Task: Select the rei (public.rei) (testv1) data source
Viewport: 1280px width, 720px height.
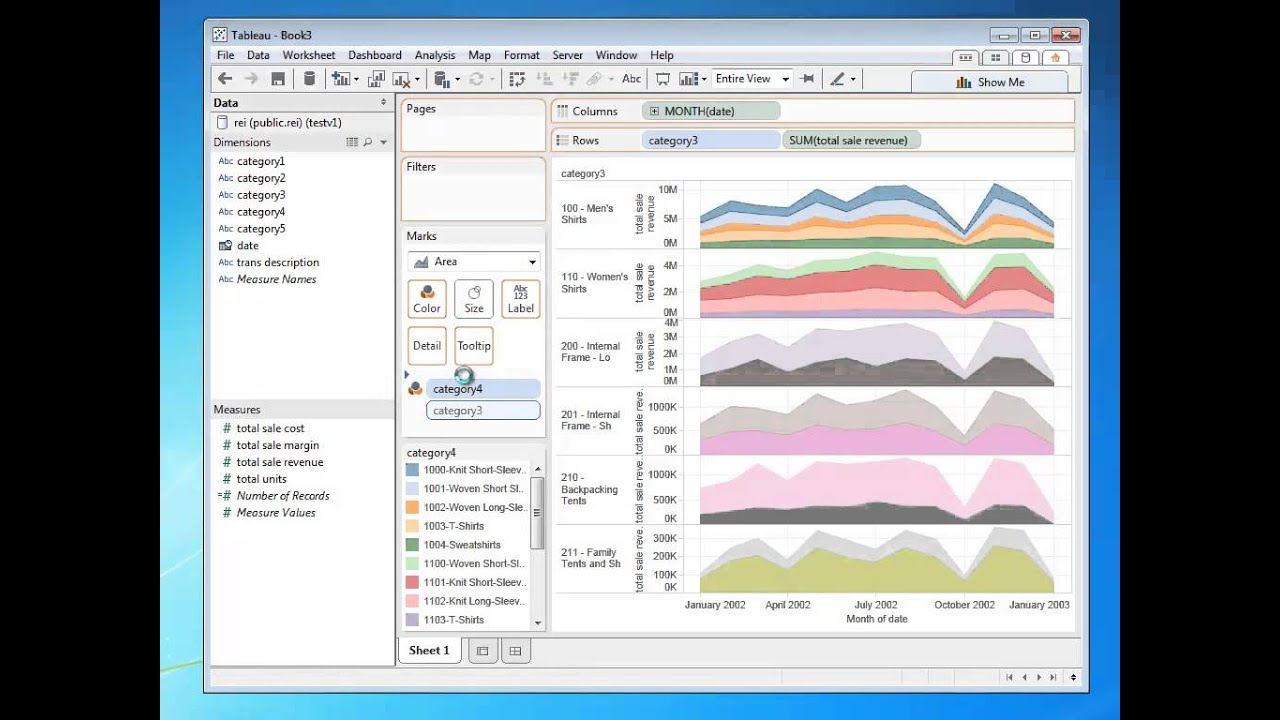Action: tap(288, 123)
